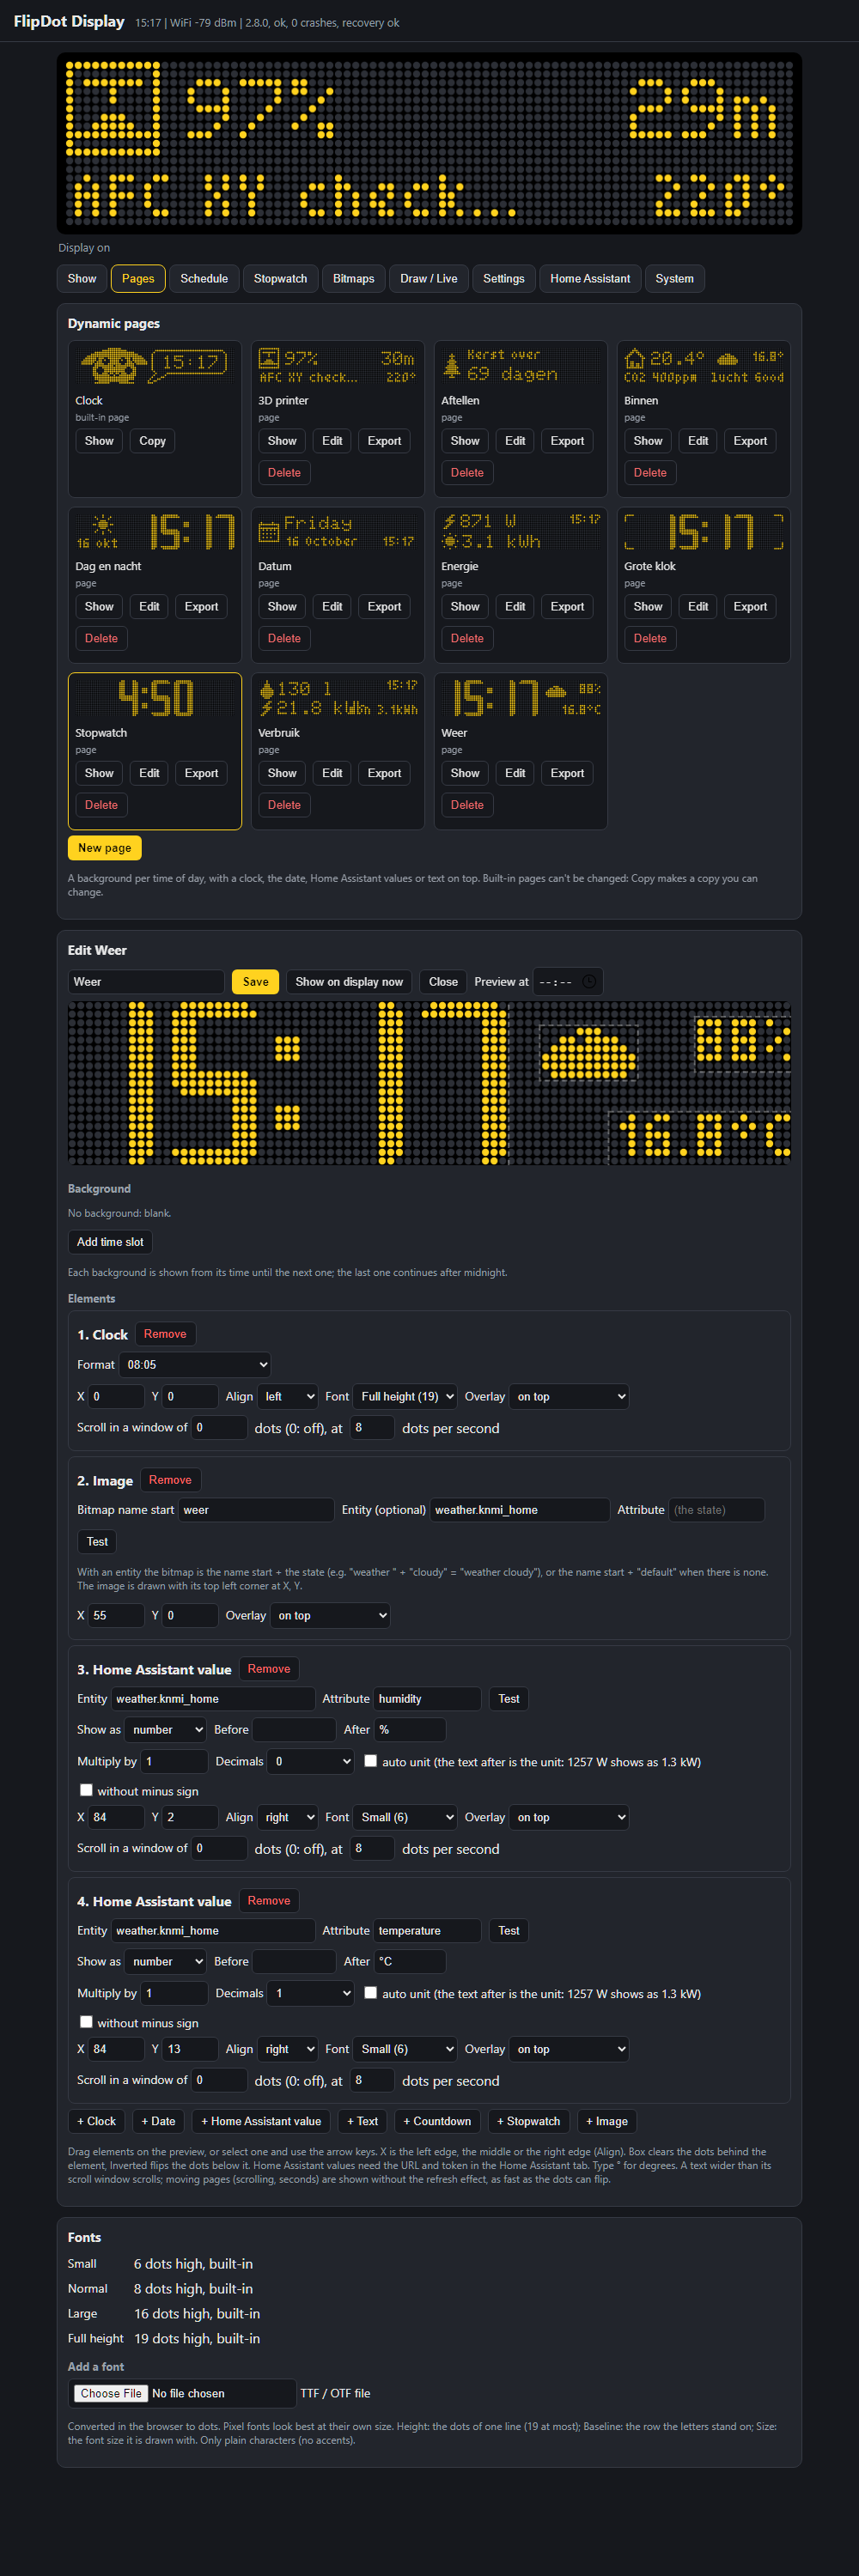Open the Home Assistant tab
Image resolution: width=859 pixels, height=2576 pixels.
tap(590, 279)
